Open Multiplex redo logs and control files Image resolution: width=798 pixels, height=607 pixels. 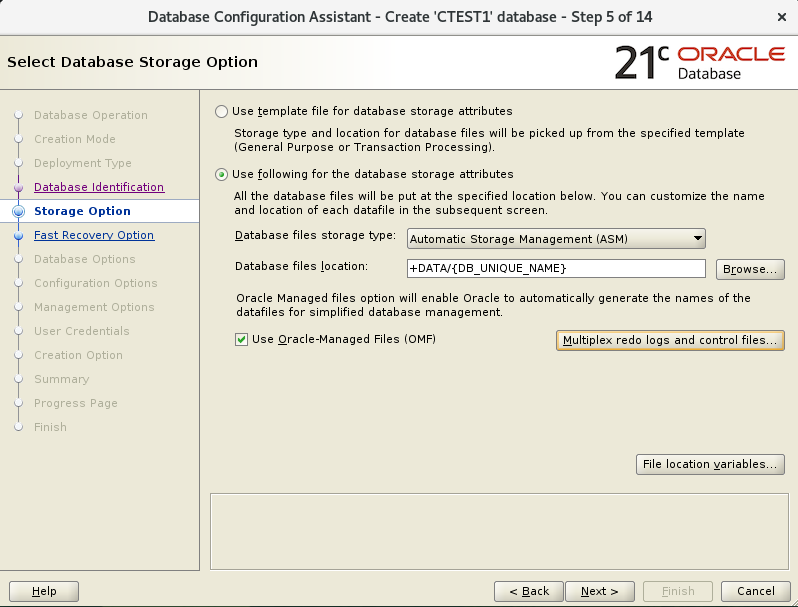pos(670,340)
